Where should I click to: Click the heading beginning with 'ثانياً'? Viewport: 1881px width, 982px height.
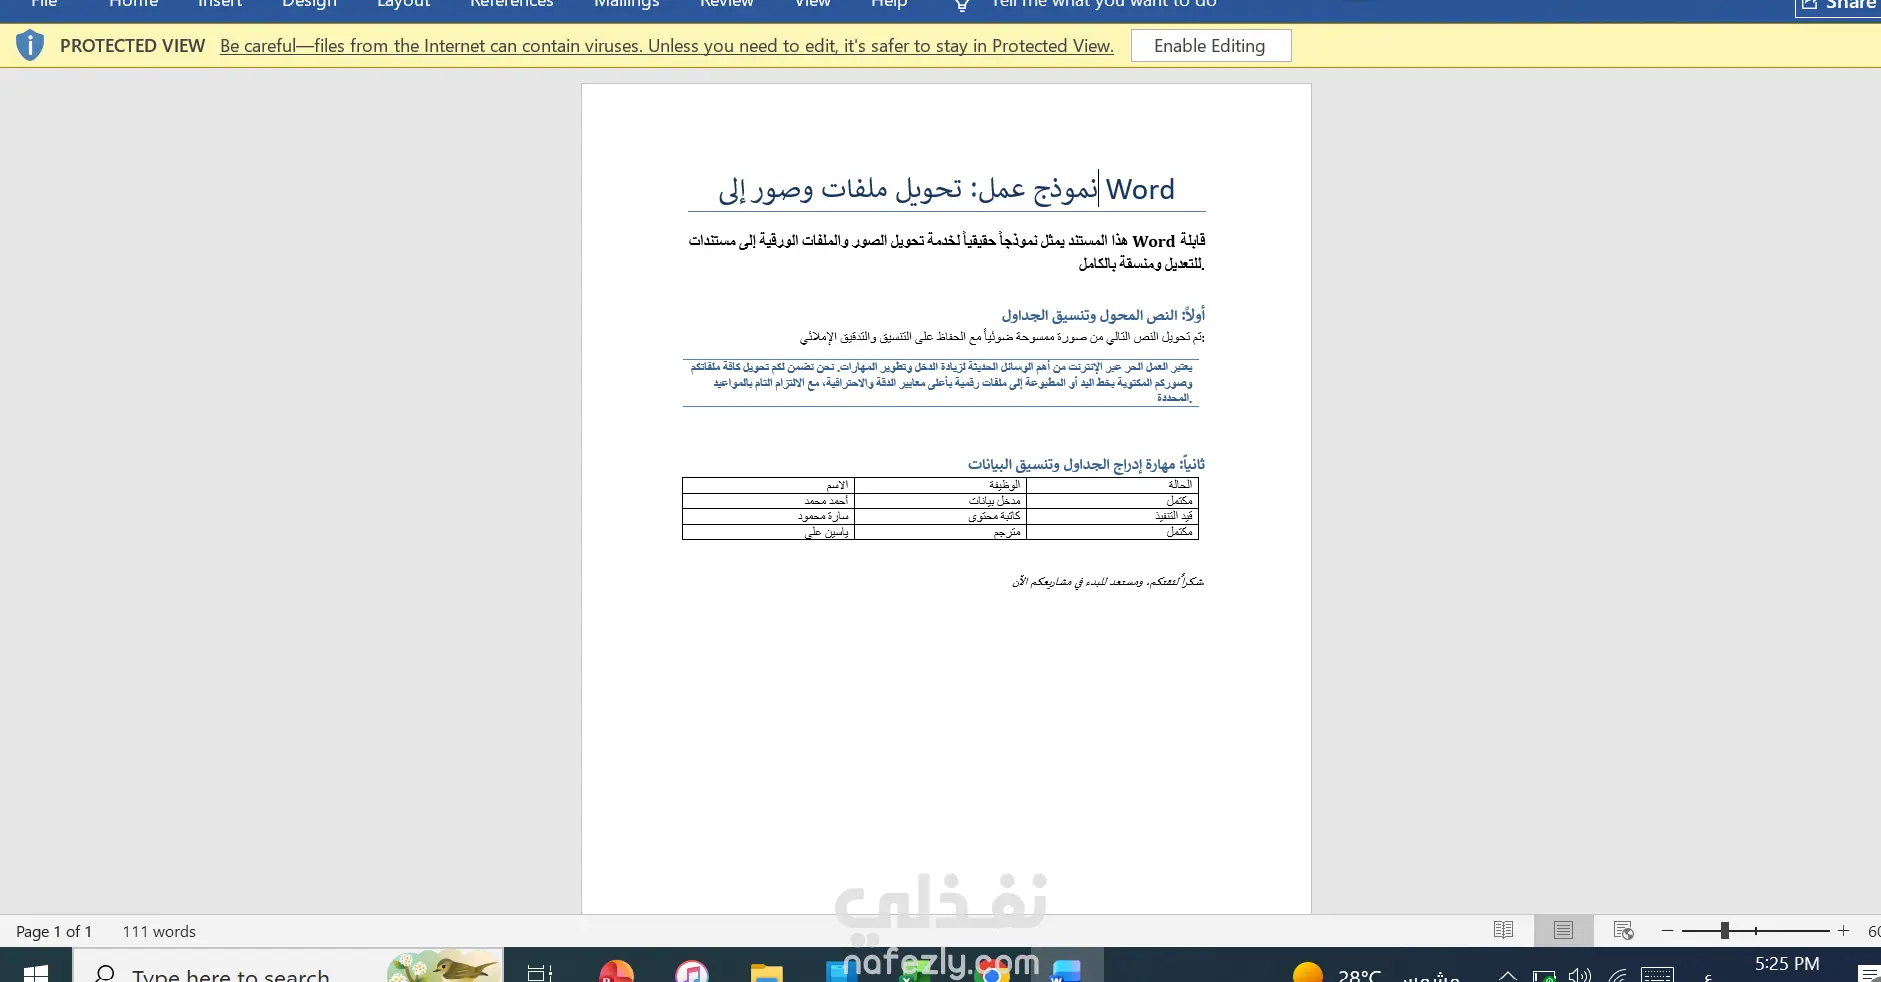[x=1086, y=464]
